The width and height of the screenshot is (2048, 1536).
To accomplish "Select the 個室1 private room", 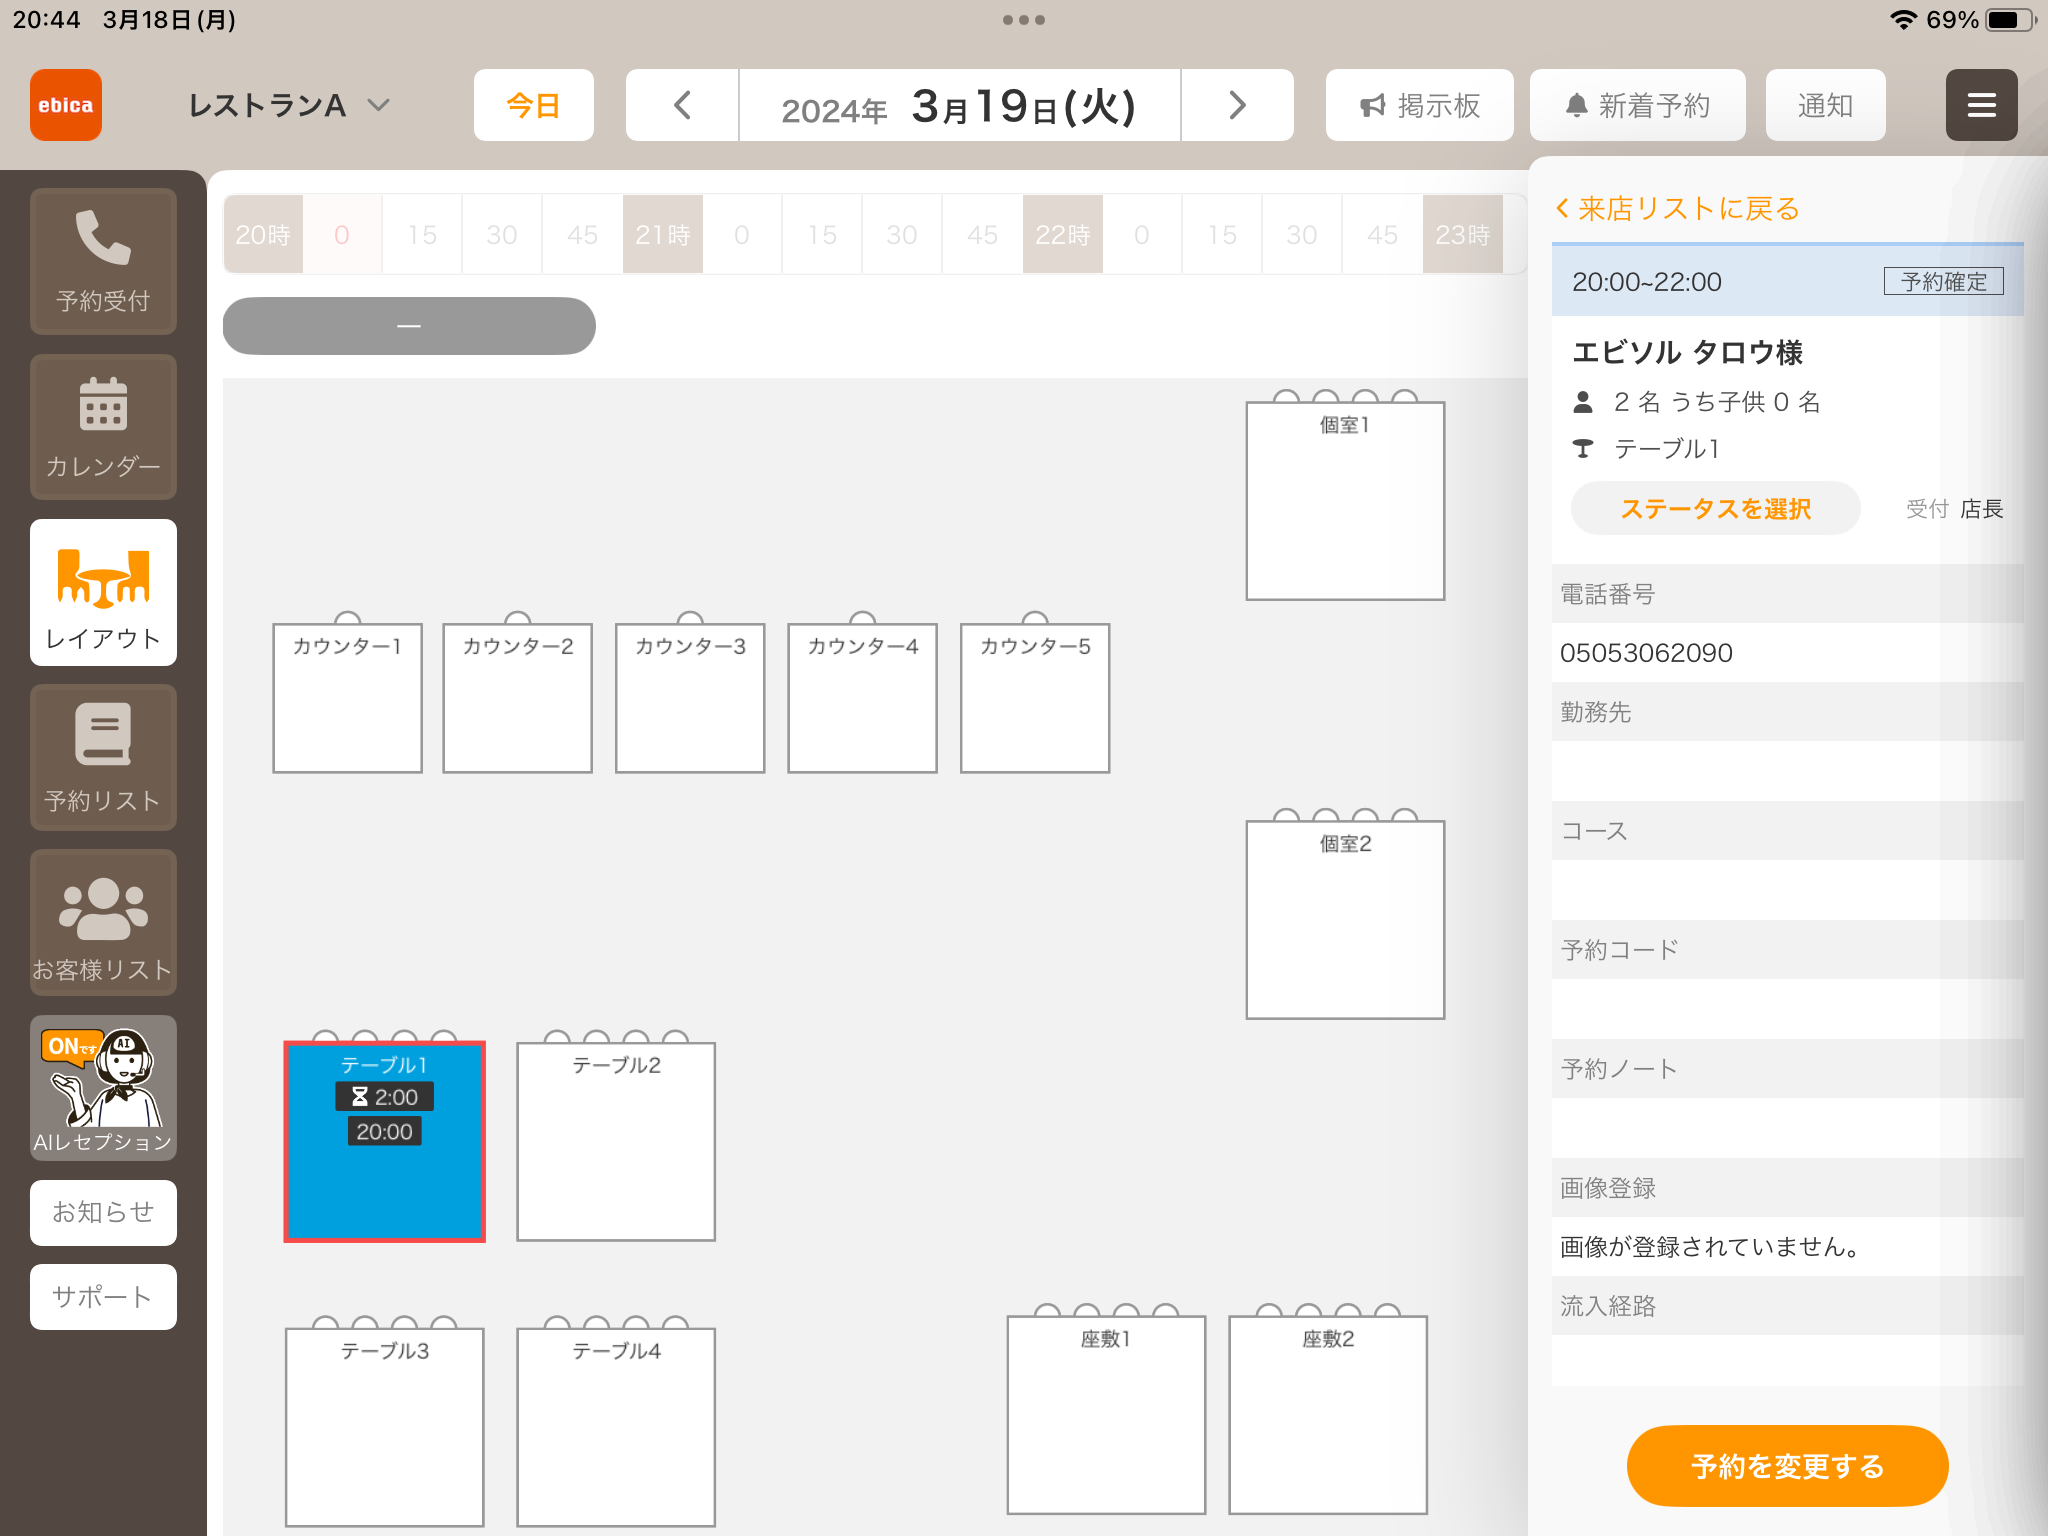I will pyautogui.click(x=1345, y=501).
